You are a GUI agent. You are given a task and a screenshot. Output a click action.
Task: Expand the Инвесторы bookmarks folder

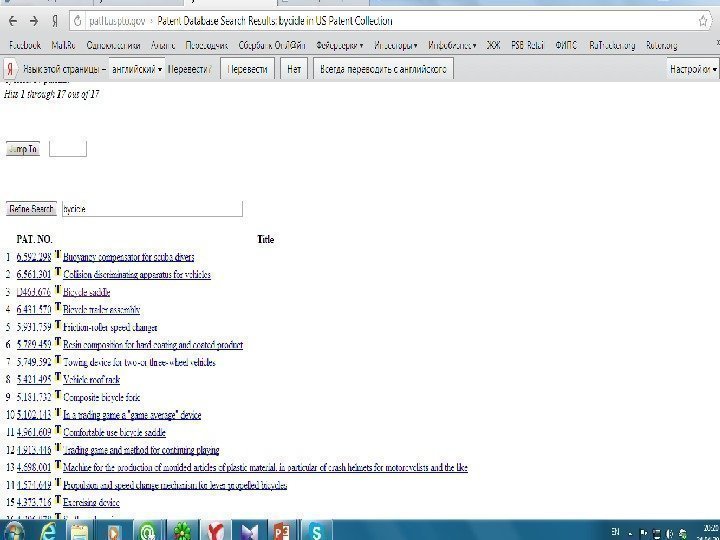click(395, 45)
